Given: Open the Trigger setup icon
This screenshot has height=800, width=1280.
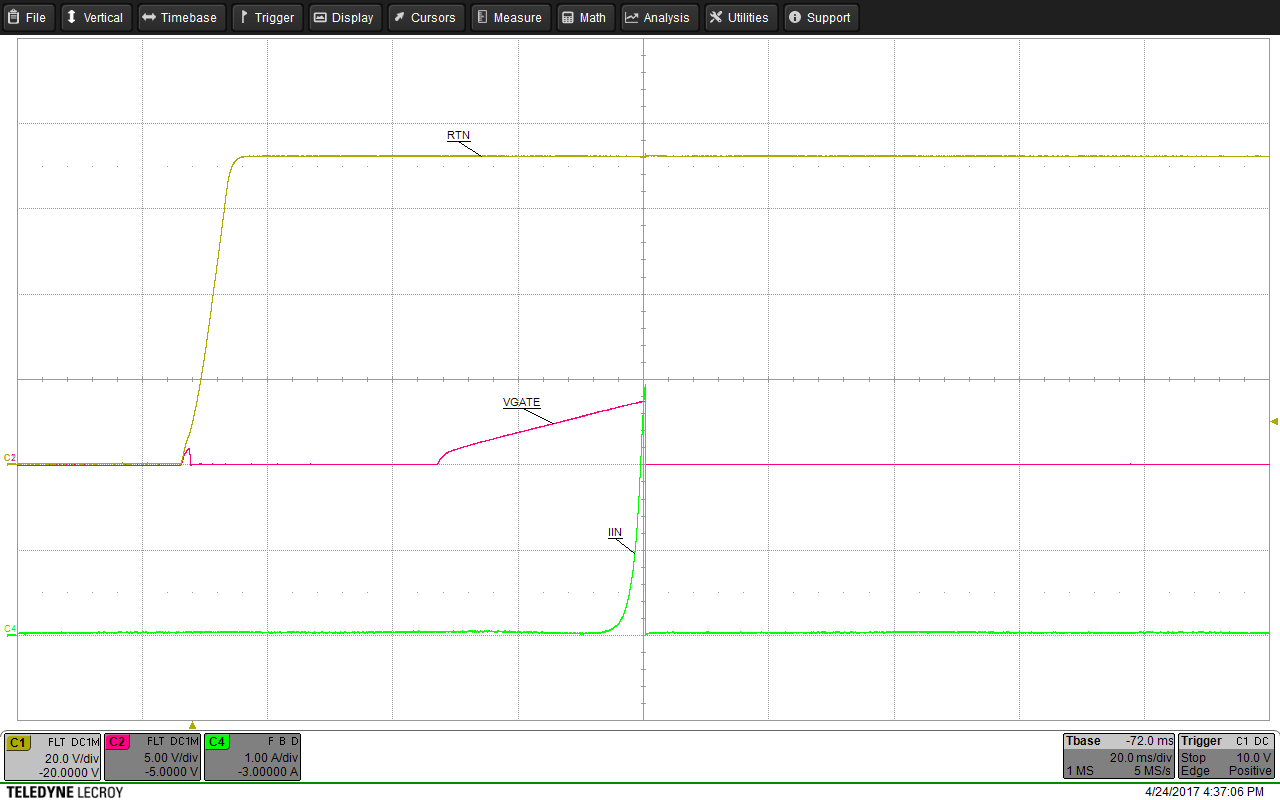Looking at the screenshot, I should (266, 17).
